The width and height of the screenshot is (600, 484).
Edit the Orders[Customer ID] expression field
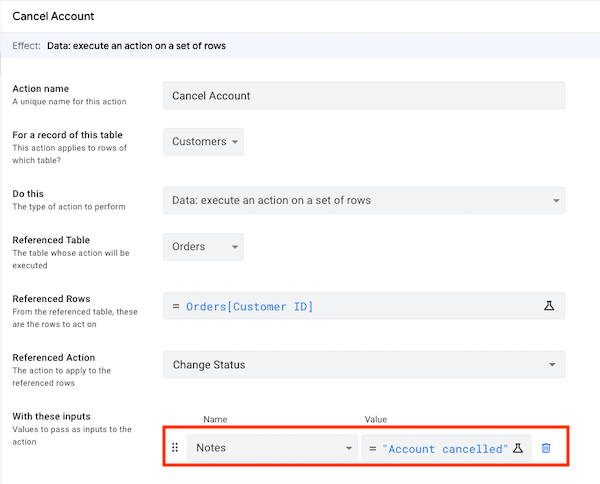[350, 306]
